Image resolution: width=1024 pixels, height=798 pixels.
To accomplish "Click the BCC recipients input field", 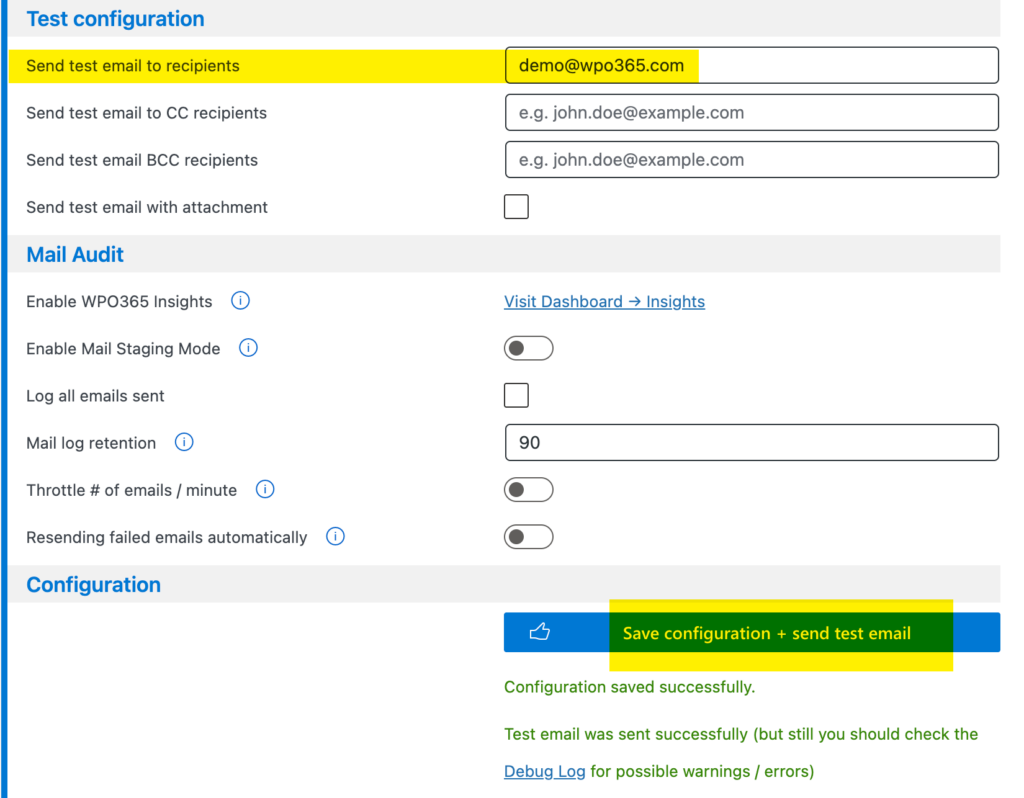I will tap(752, 159).
